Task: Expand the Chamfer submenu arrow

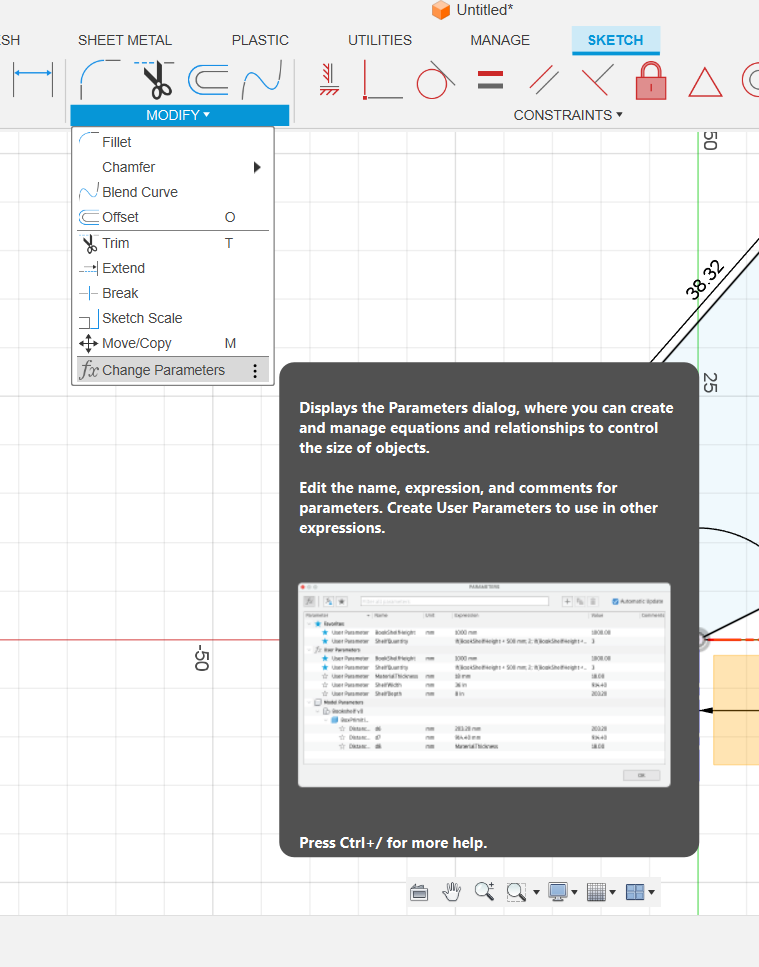Action: [257, 167]
